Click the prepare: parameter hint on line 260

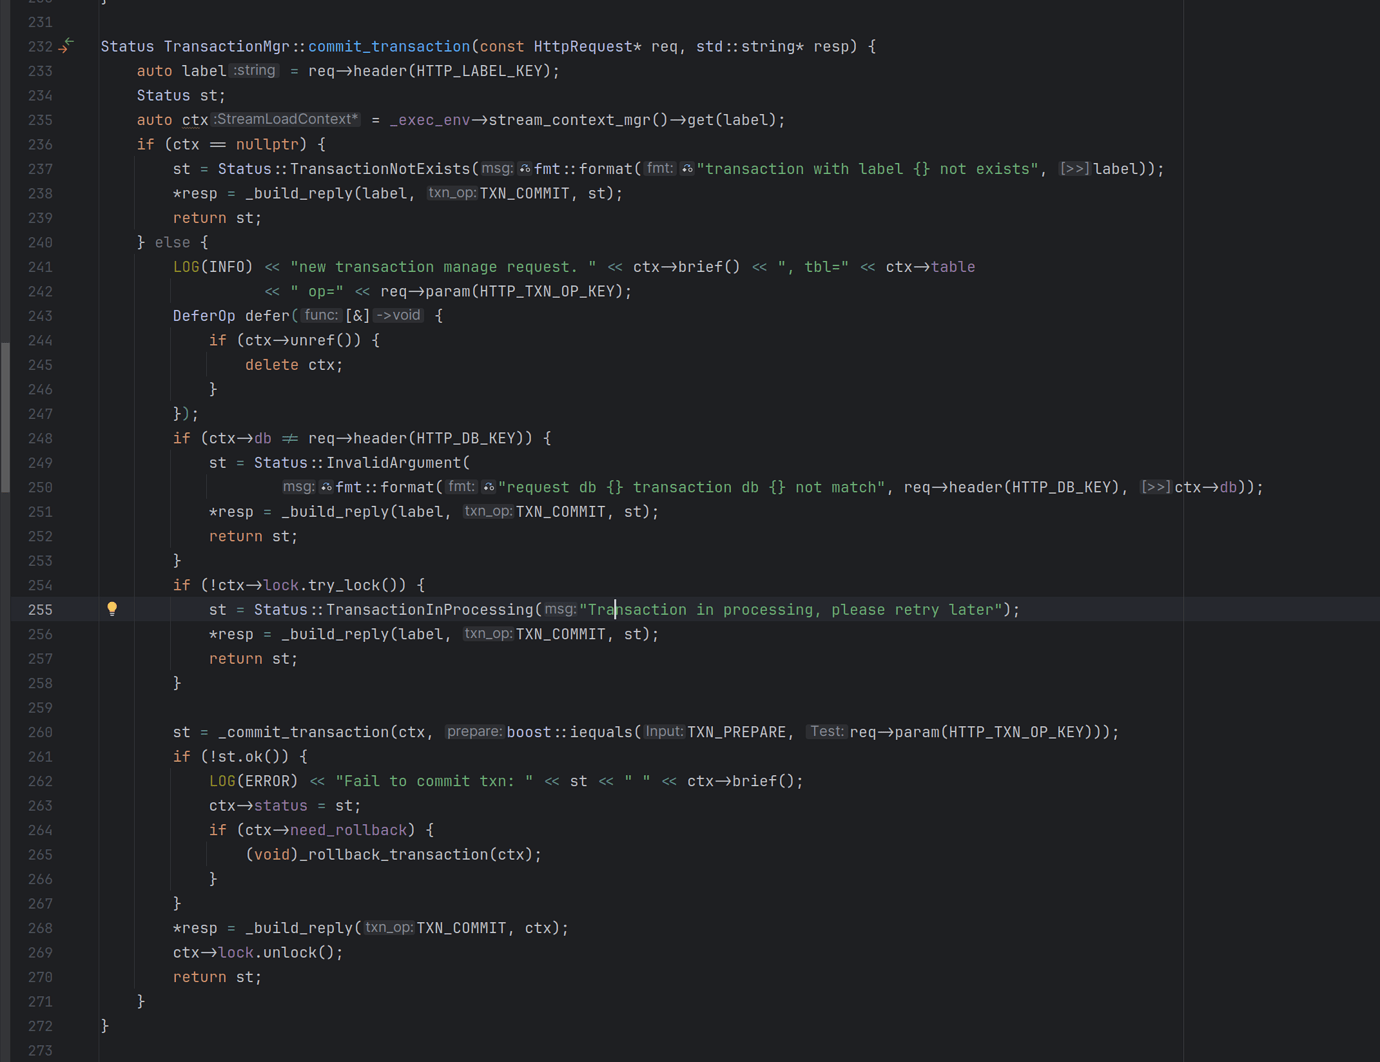(474, 732)
